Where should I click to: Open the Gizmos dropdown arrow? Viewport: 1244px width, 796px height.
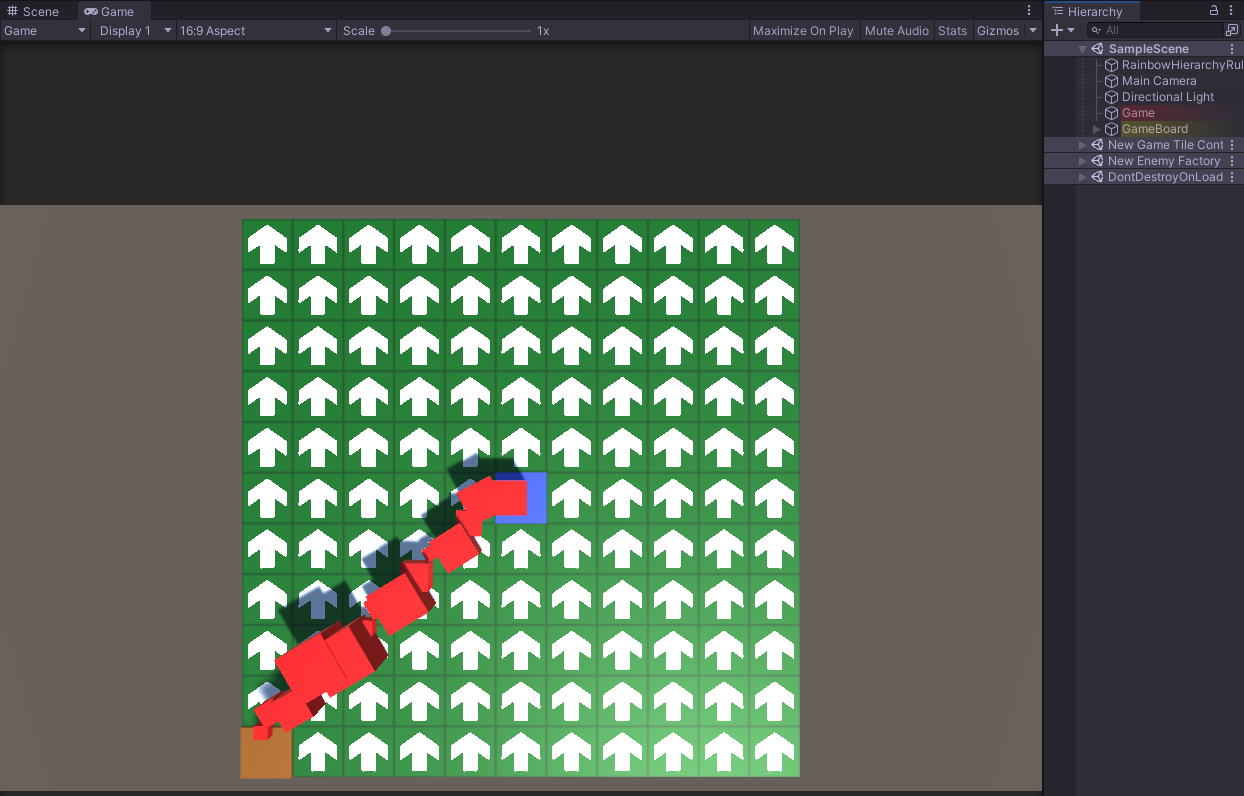(1033, 31)
